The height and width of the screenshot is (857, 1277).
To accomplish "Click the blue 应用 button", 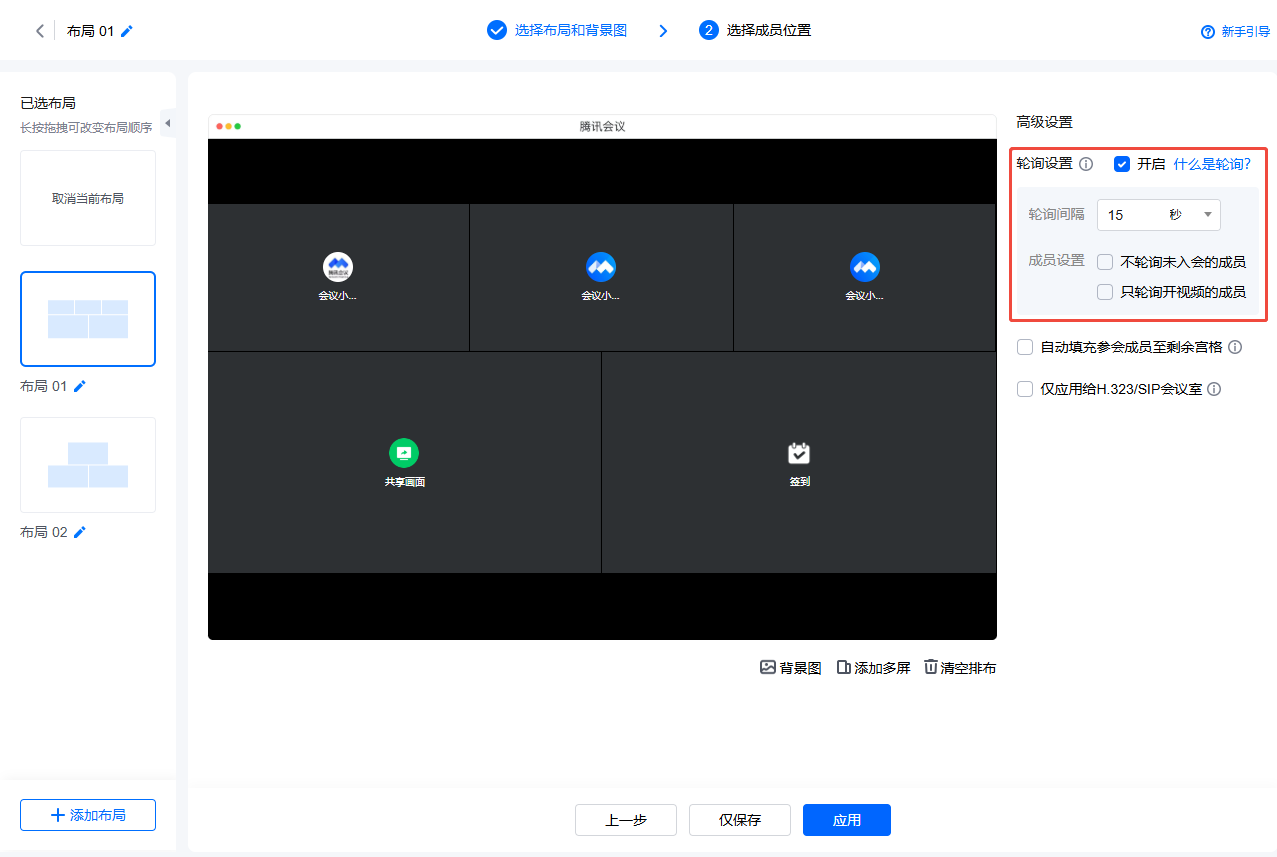I will [847, 820].
